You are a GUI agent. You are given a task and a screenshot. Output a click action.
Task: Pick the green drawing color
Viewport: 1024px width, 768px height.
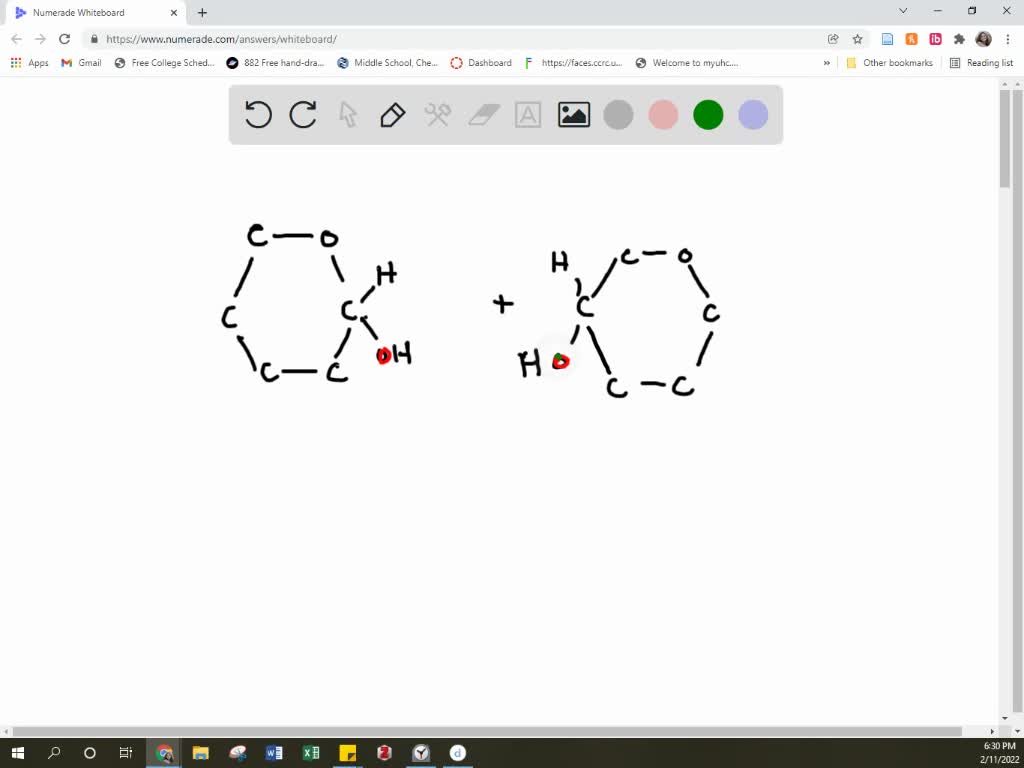point(707,114)
